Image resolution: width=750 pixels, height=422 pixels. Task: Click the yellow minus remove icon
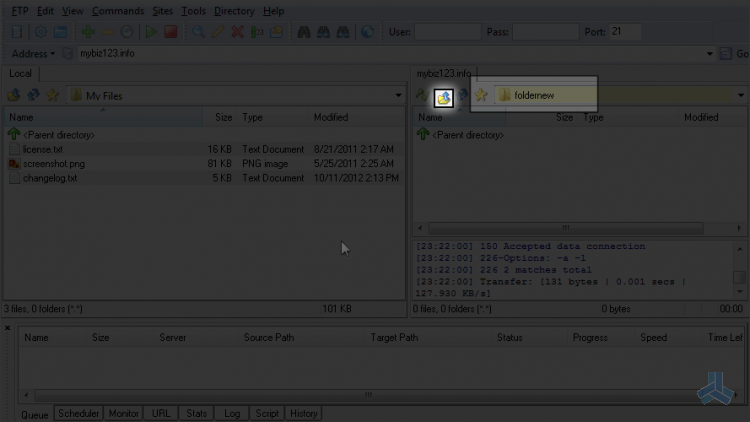coord(107,32)
